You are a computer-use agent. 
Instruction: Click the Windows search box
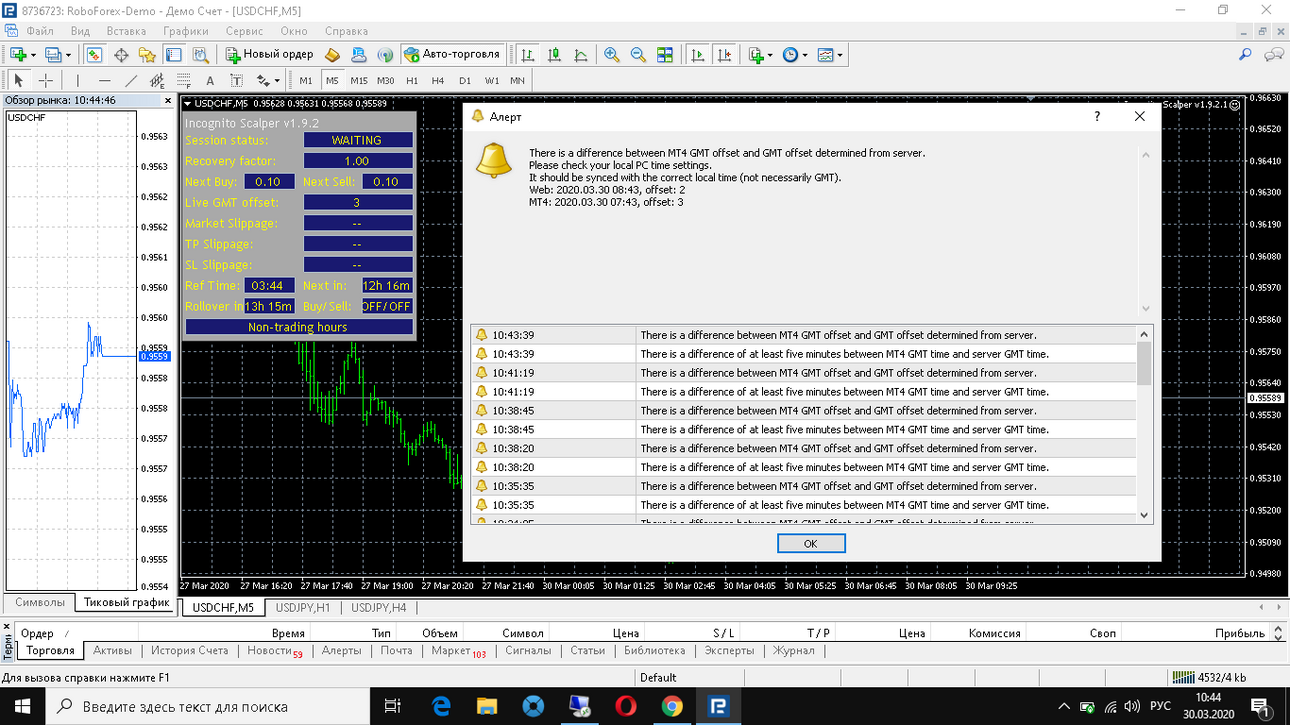(209, 706)
